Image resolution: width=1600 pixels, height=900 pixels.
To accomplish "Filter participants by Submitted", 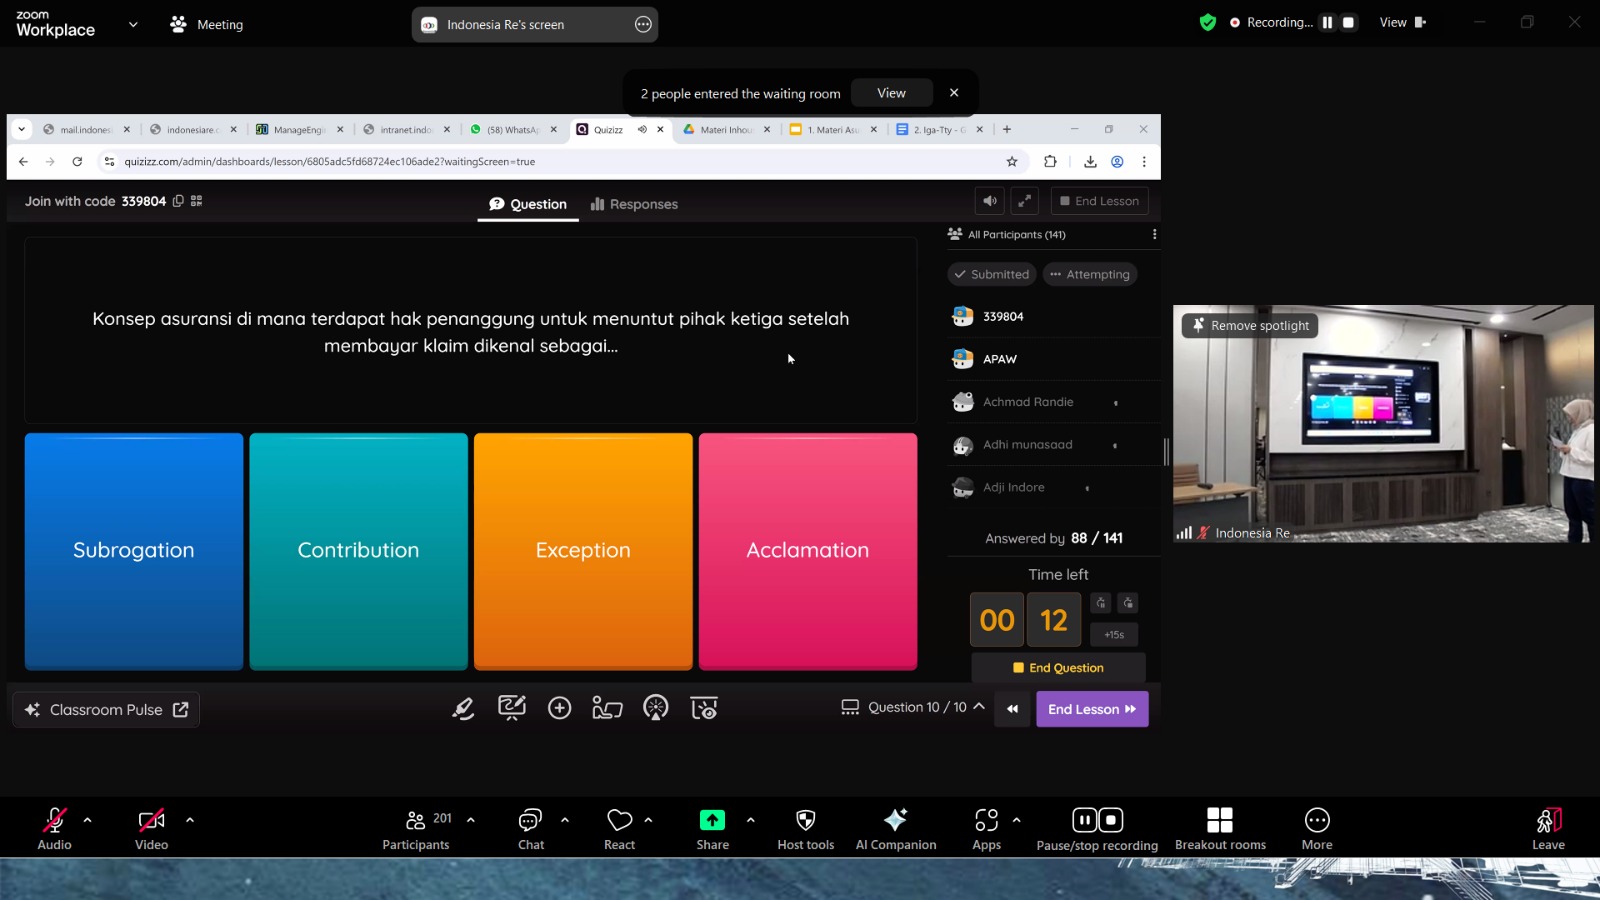I will [992, 274].
